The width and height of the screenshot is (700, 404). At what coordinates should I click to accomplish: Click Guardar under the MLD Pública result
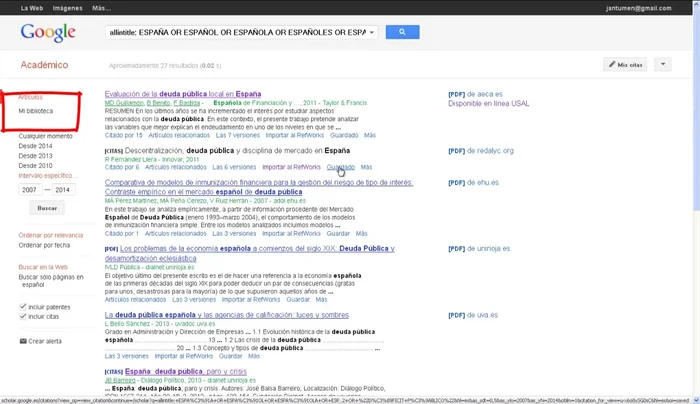click(x=298, y=300)
